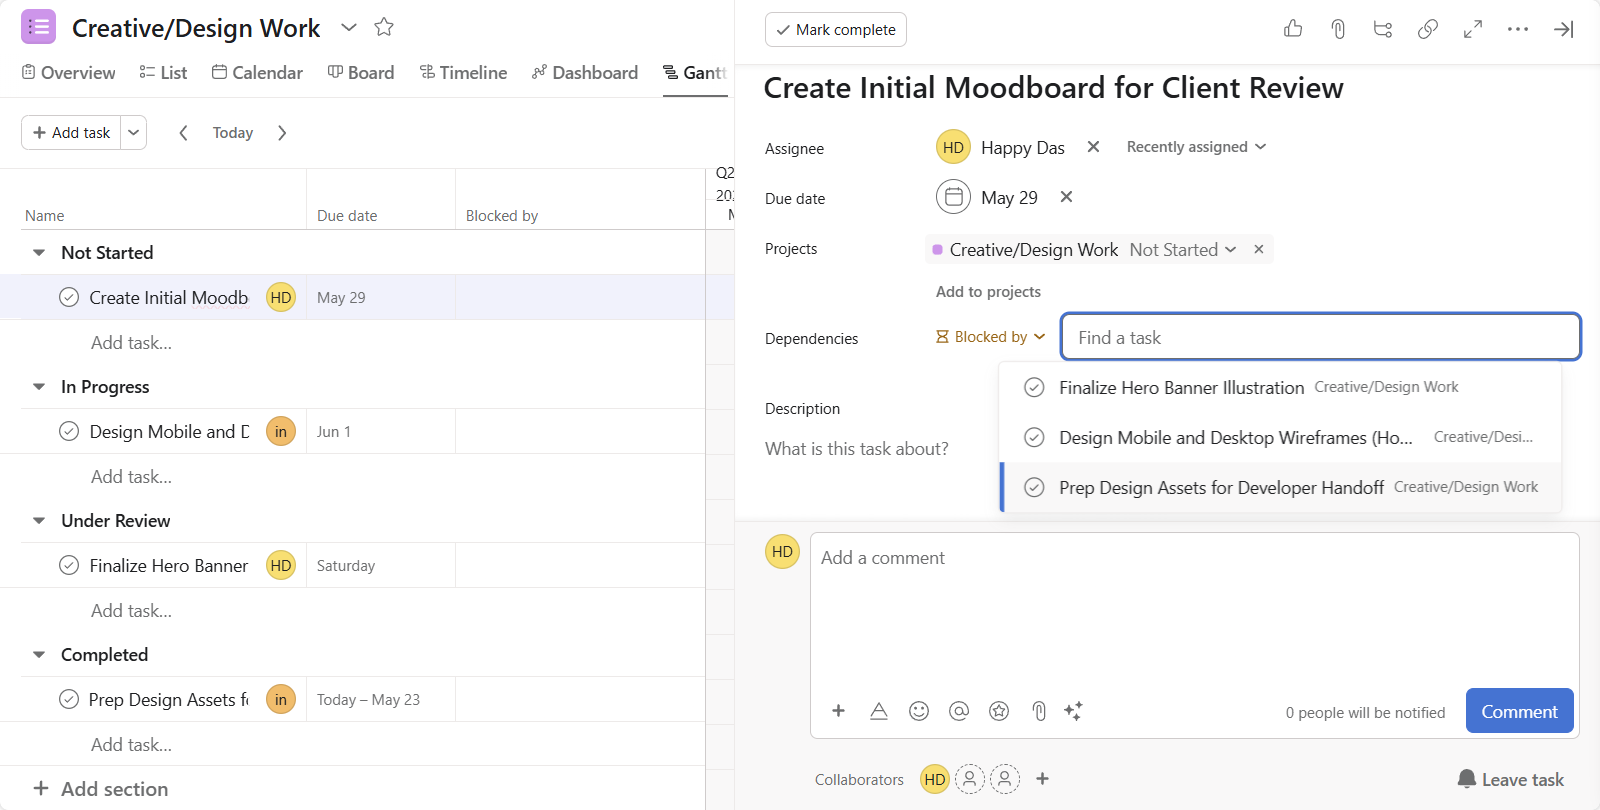This screenshot has height=810, width=1600.
Task: Switch to Board tab
Action: click(361, 72)
